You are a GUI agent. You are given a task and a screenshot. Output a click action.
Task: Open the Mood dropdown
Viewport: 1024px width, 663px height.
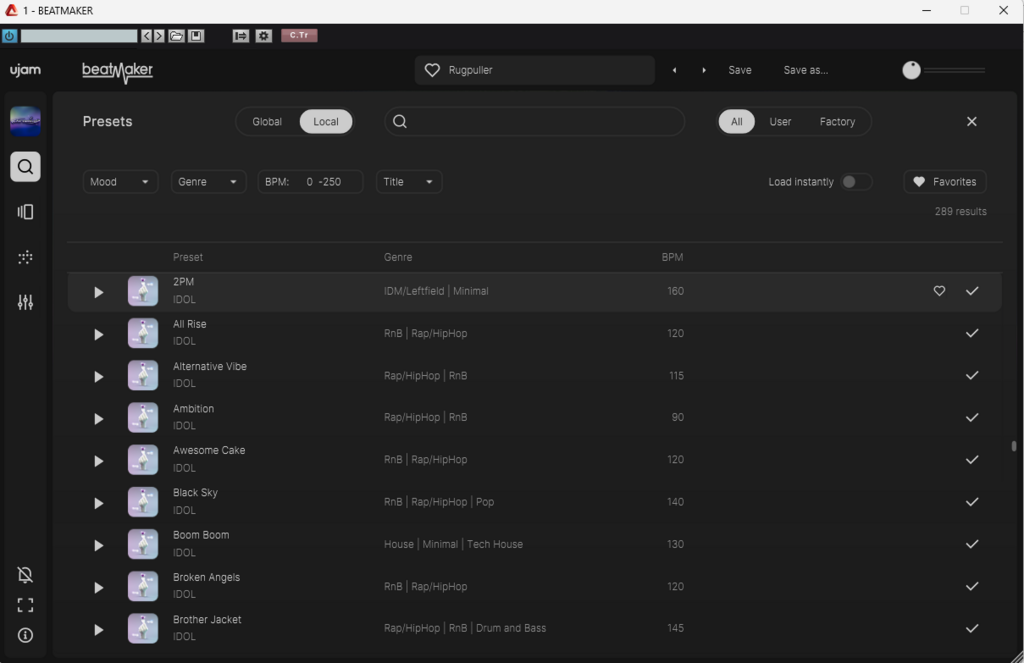(x=121, y=182)
